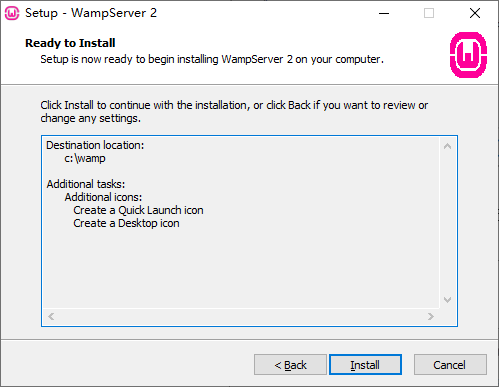This screenshot has height=387, width=499.
Task: Click the 'Create a Quick Launch icon' line
Action: point(138,210)
